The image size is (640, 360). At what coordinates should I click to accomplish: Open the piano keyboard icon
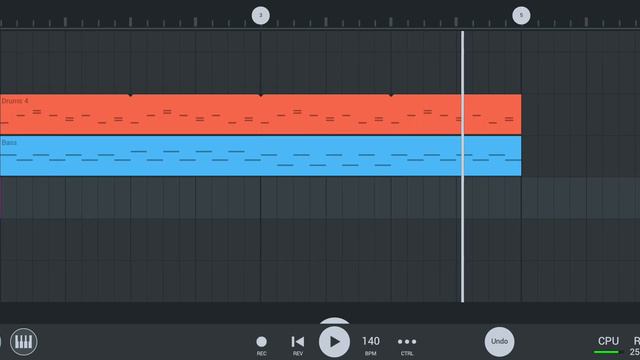coord(24,342)
